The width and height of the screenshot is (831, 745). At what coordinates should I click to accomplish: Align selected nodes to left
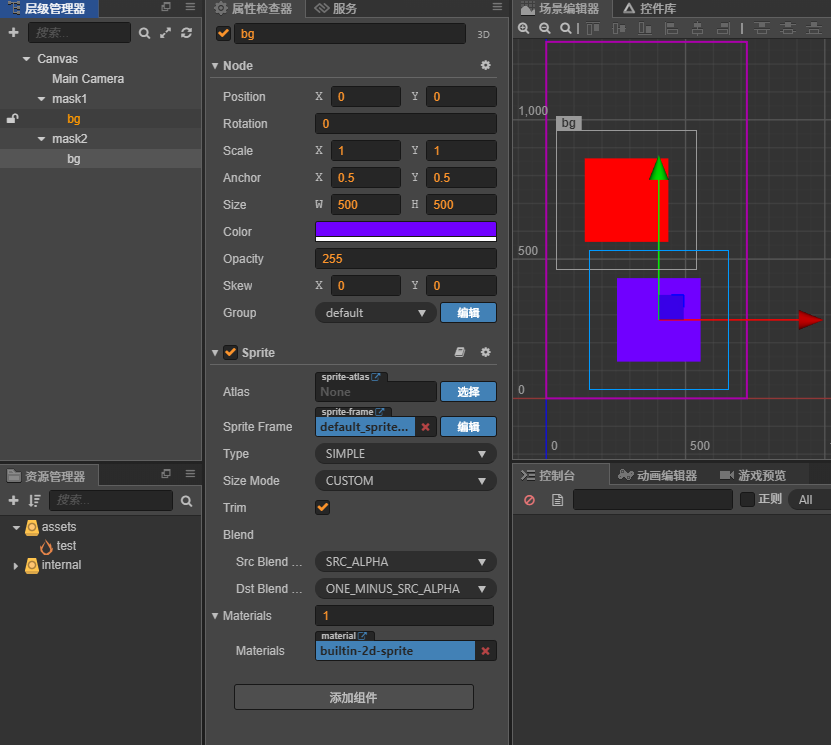tap(671, 28)
